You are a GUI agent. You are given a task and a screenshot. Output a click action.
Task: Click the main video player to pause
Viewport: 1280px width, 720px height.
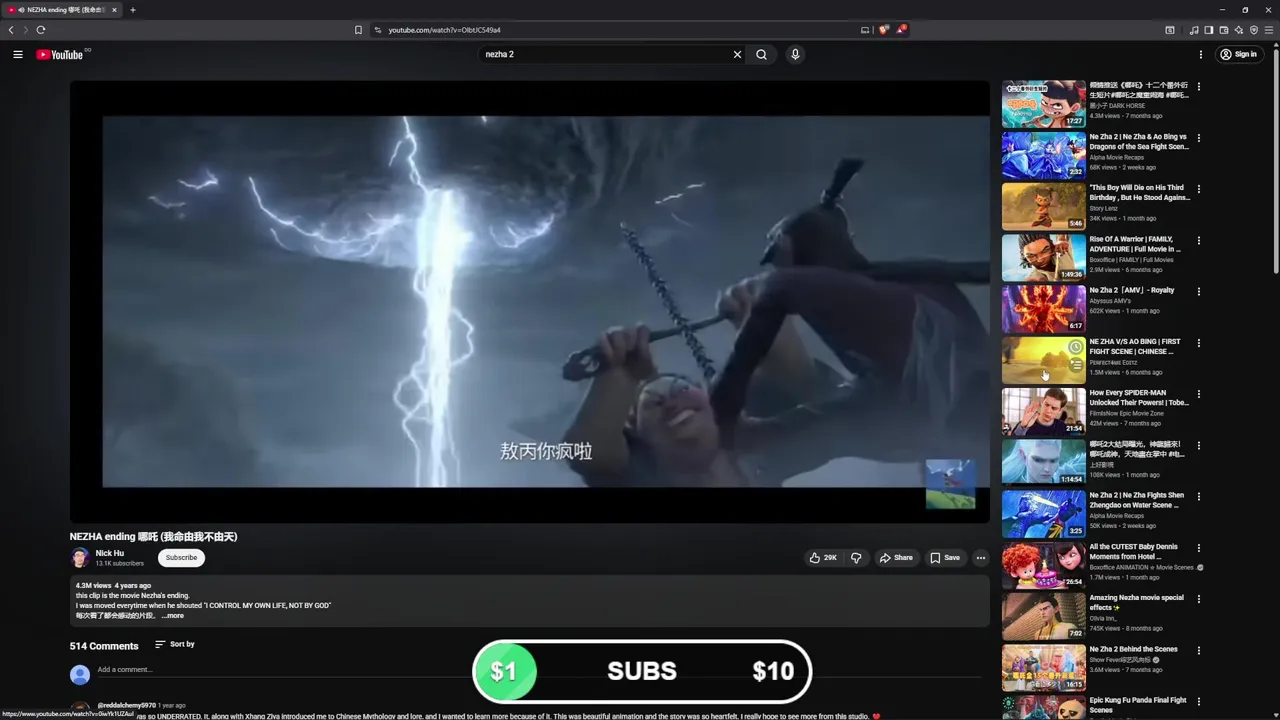point(530,301)
